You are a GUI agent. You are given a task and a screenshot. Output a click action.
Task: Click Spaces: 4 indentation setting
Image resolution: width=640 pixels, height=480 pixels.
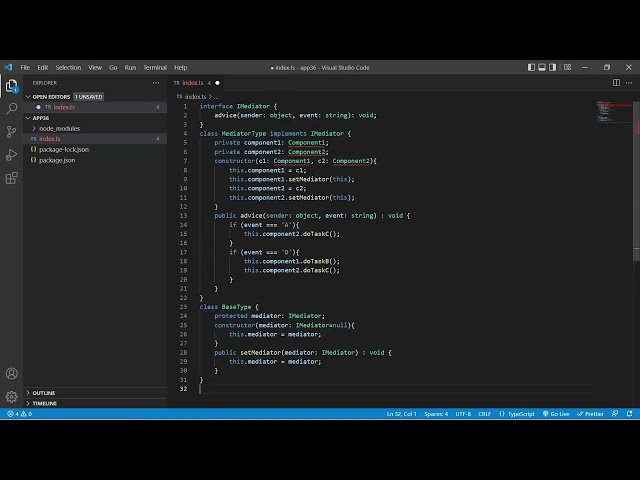pos(436,414)
